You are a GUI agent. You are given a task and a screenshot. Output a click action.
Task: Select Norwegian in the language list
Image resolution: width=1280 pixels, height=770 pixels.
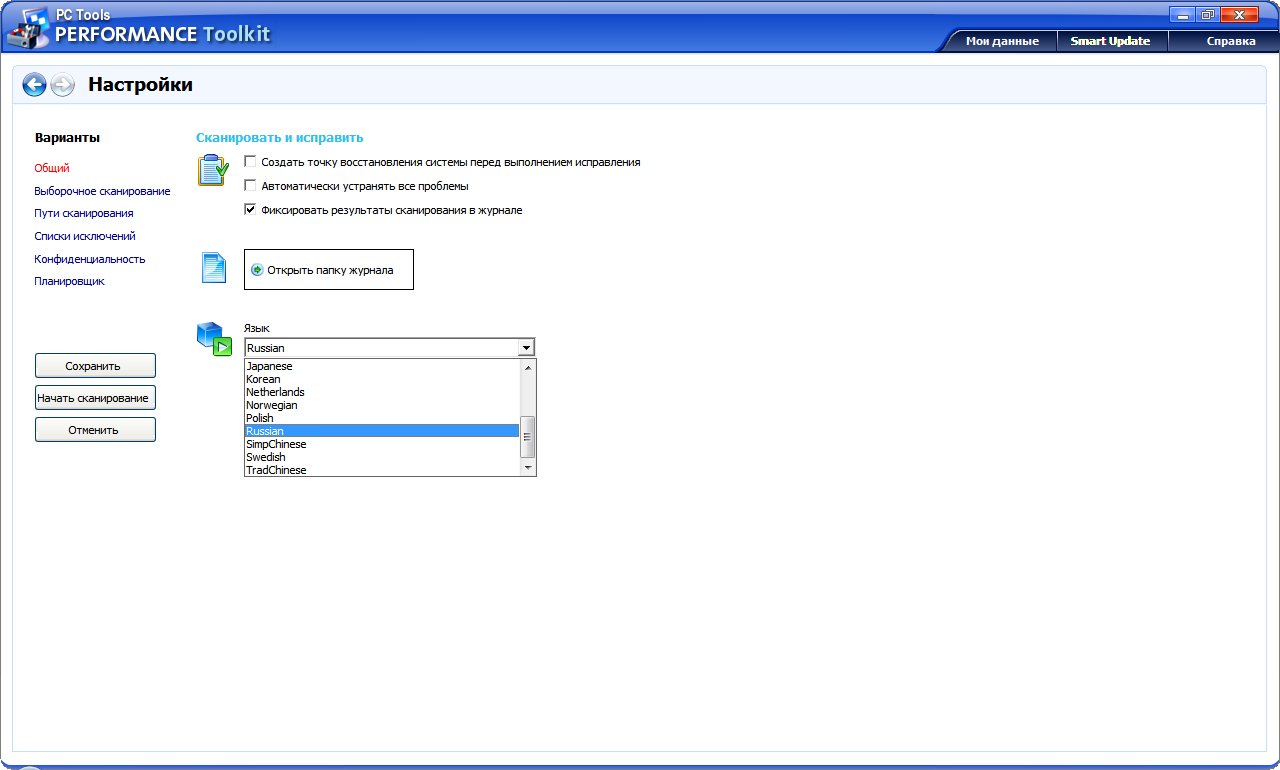[382, 405]
